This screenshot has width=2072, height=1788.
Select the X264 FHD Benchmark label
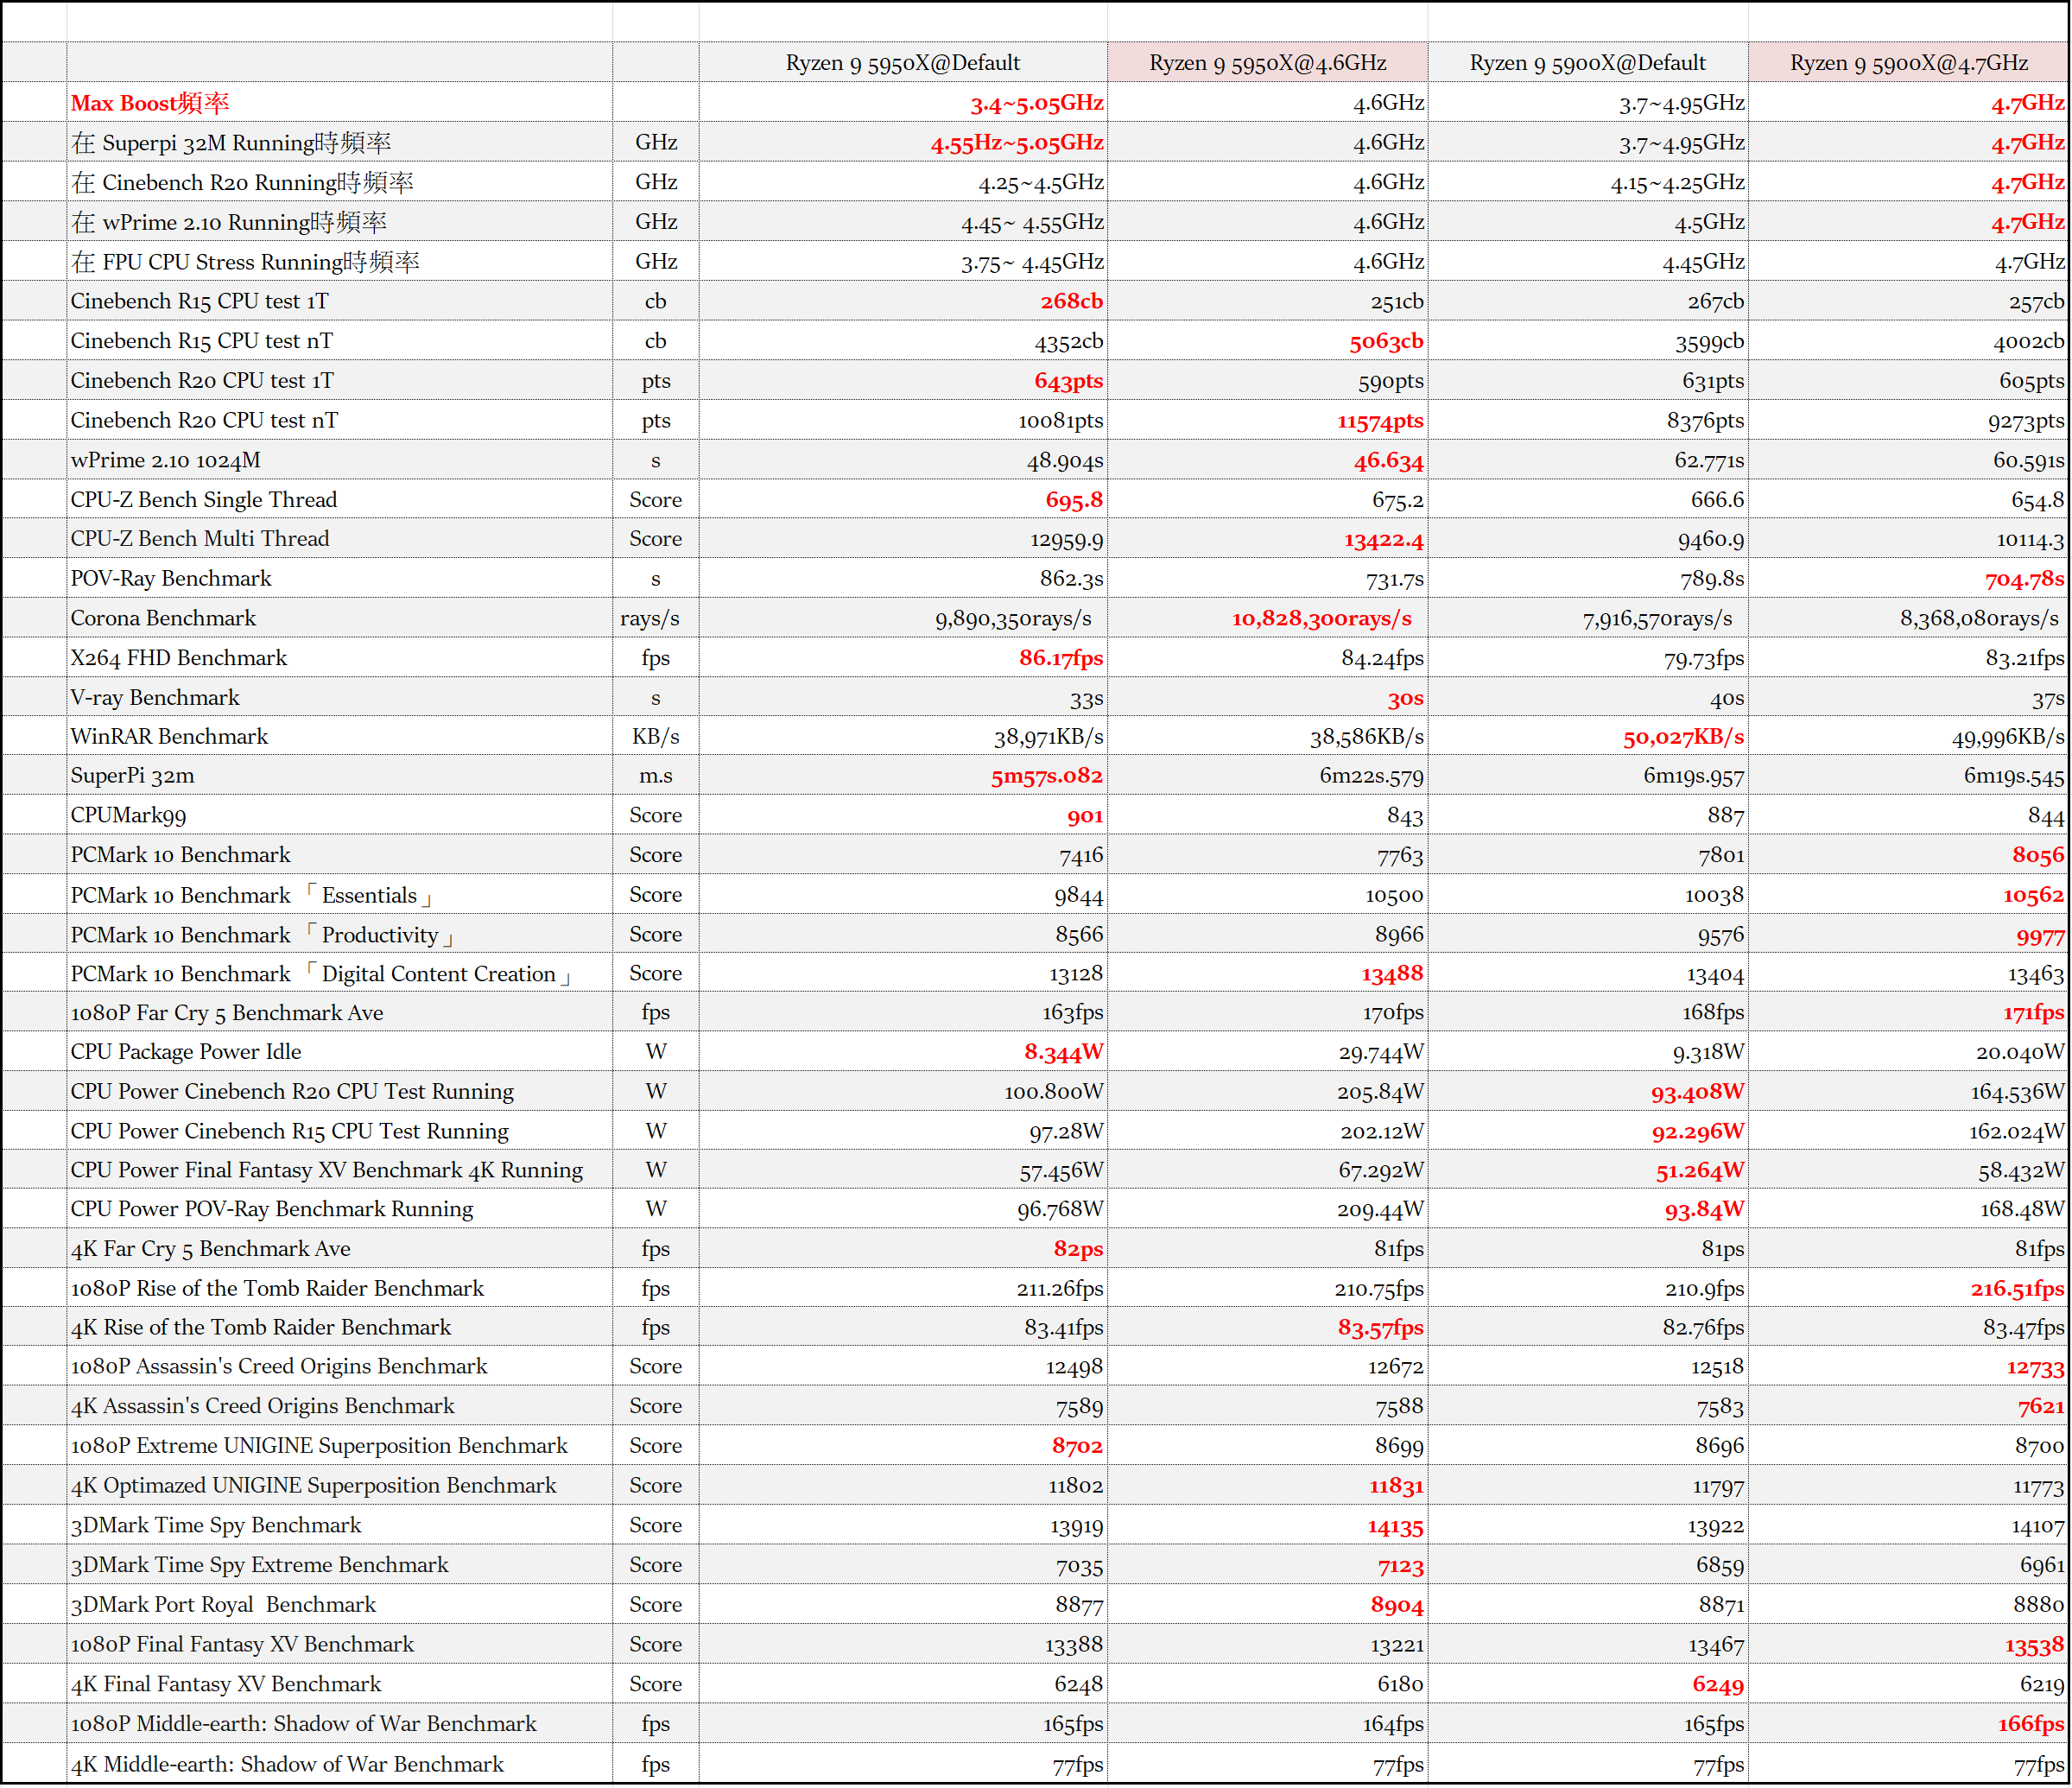pyautogui.click(x=178, y=658)
